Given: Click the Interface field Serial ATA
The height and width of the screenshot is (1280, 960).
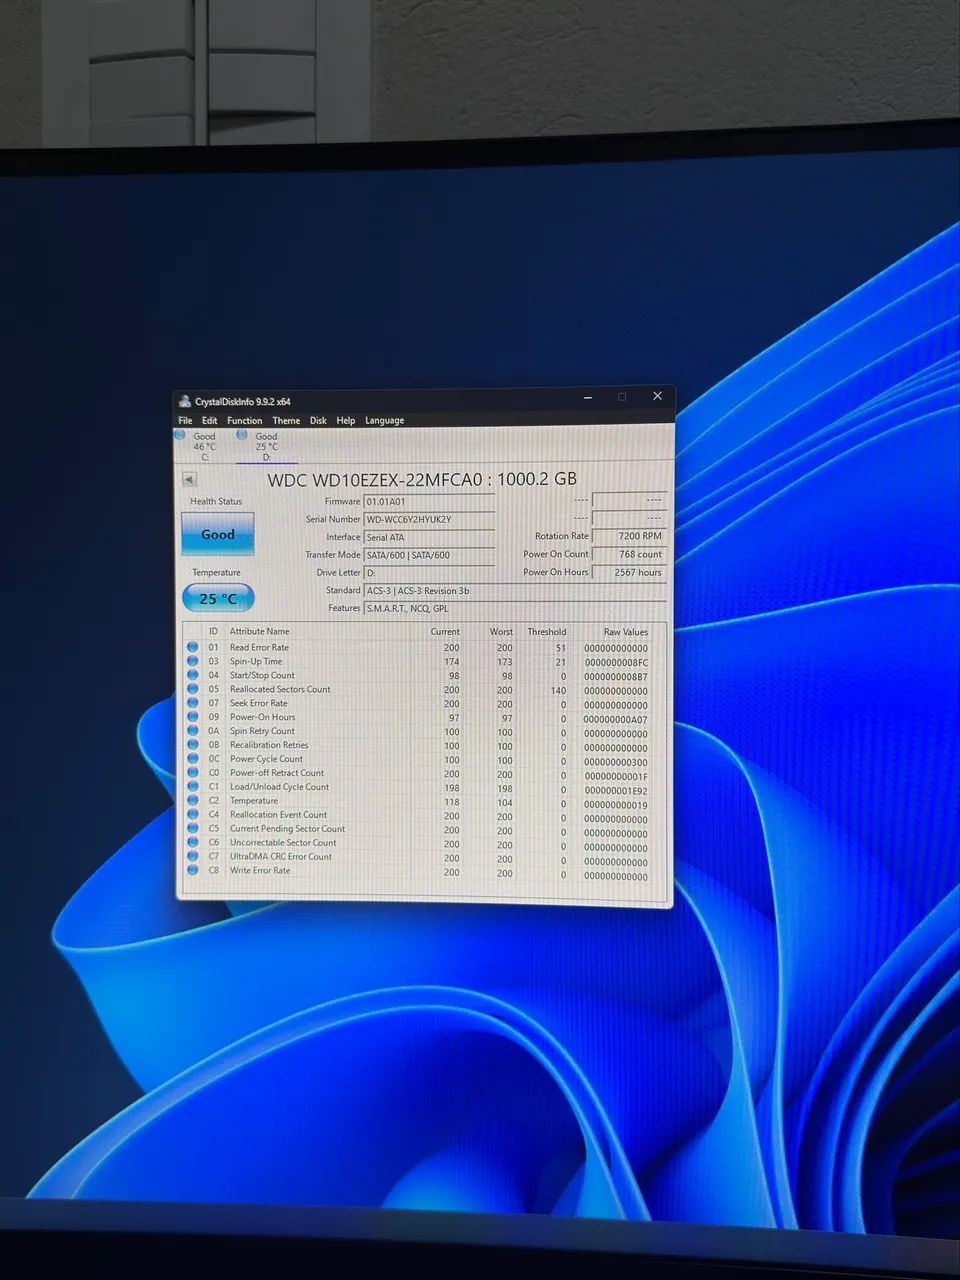Looking at the screenshot, I should coord(429,538).
